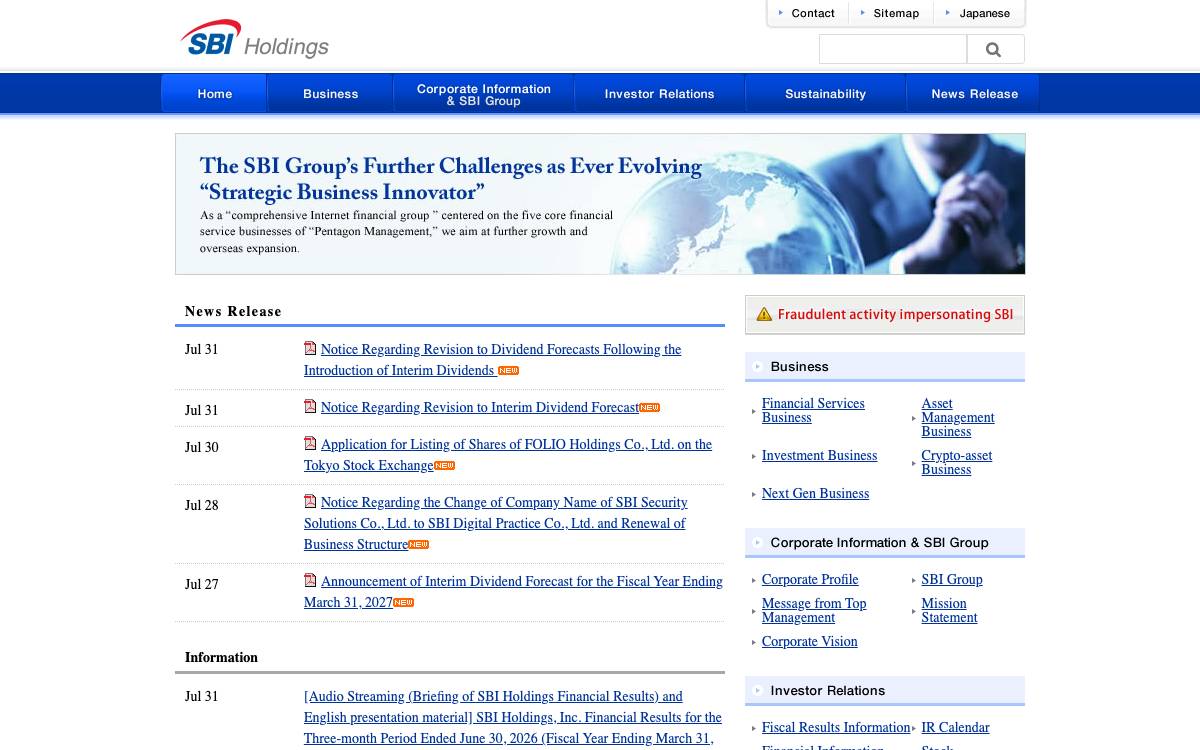Open Investment Business link

coord(819,455)
